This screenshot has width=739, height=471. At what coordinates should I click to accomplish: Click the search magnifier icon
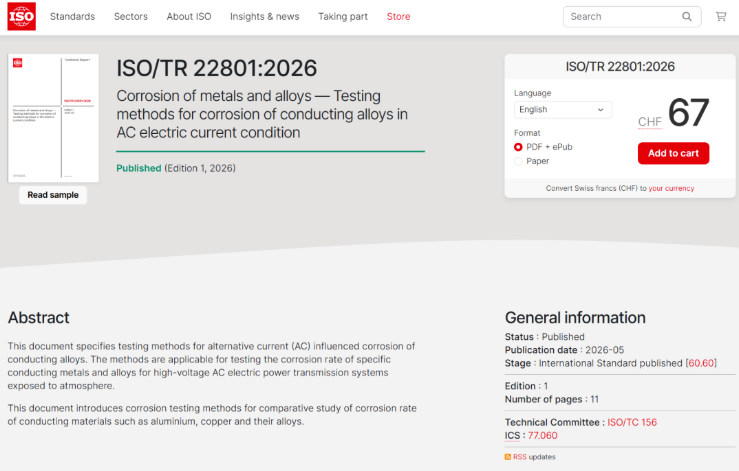click(687, 17)
